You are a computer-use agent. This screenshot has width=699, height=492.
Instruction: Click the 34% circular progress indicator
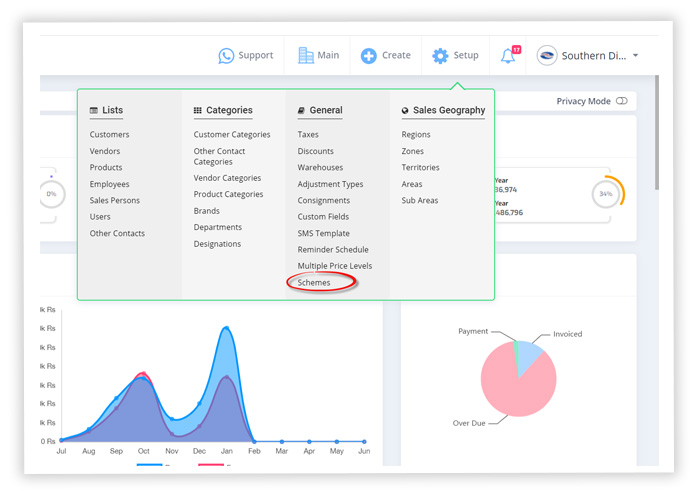(x=606, y=193)
